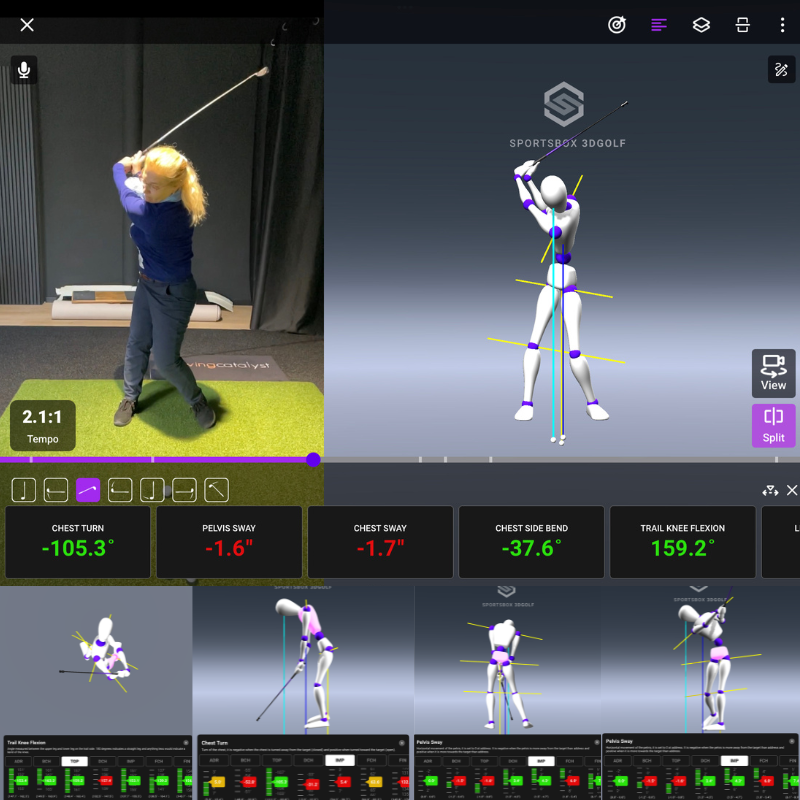Image resolution: width=800 pixels, height=800 pixels.
Task: Select FCH tab in rightmost Pelvis Sway panel
Action: pos(764,761)
